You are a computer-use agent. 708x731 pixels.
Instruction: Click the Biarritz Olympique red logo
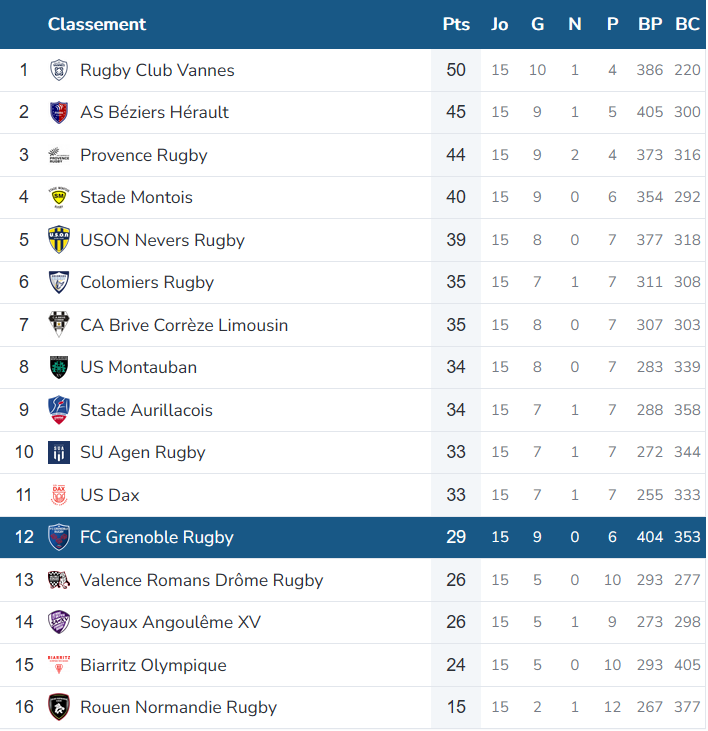[x=59, y=665]
